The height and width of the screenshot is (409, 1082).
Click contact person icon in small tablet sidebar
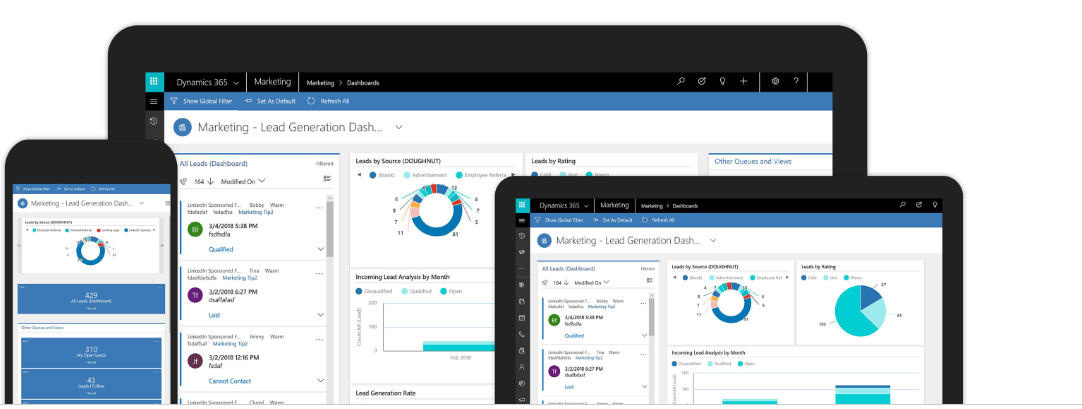point(522,368)
